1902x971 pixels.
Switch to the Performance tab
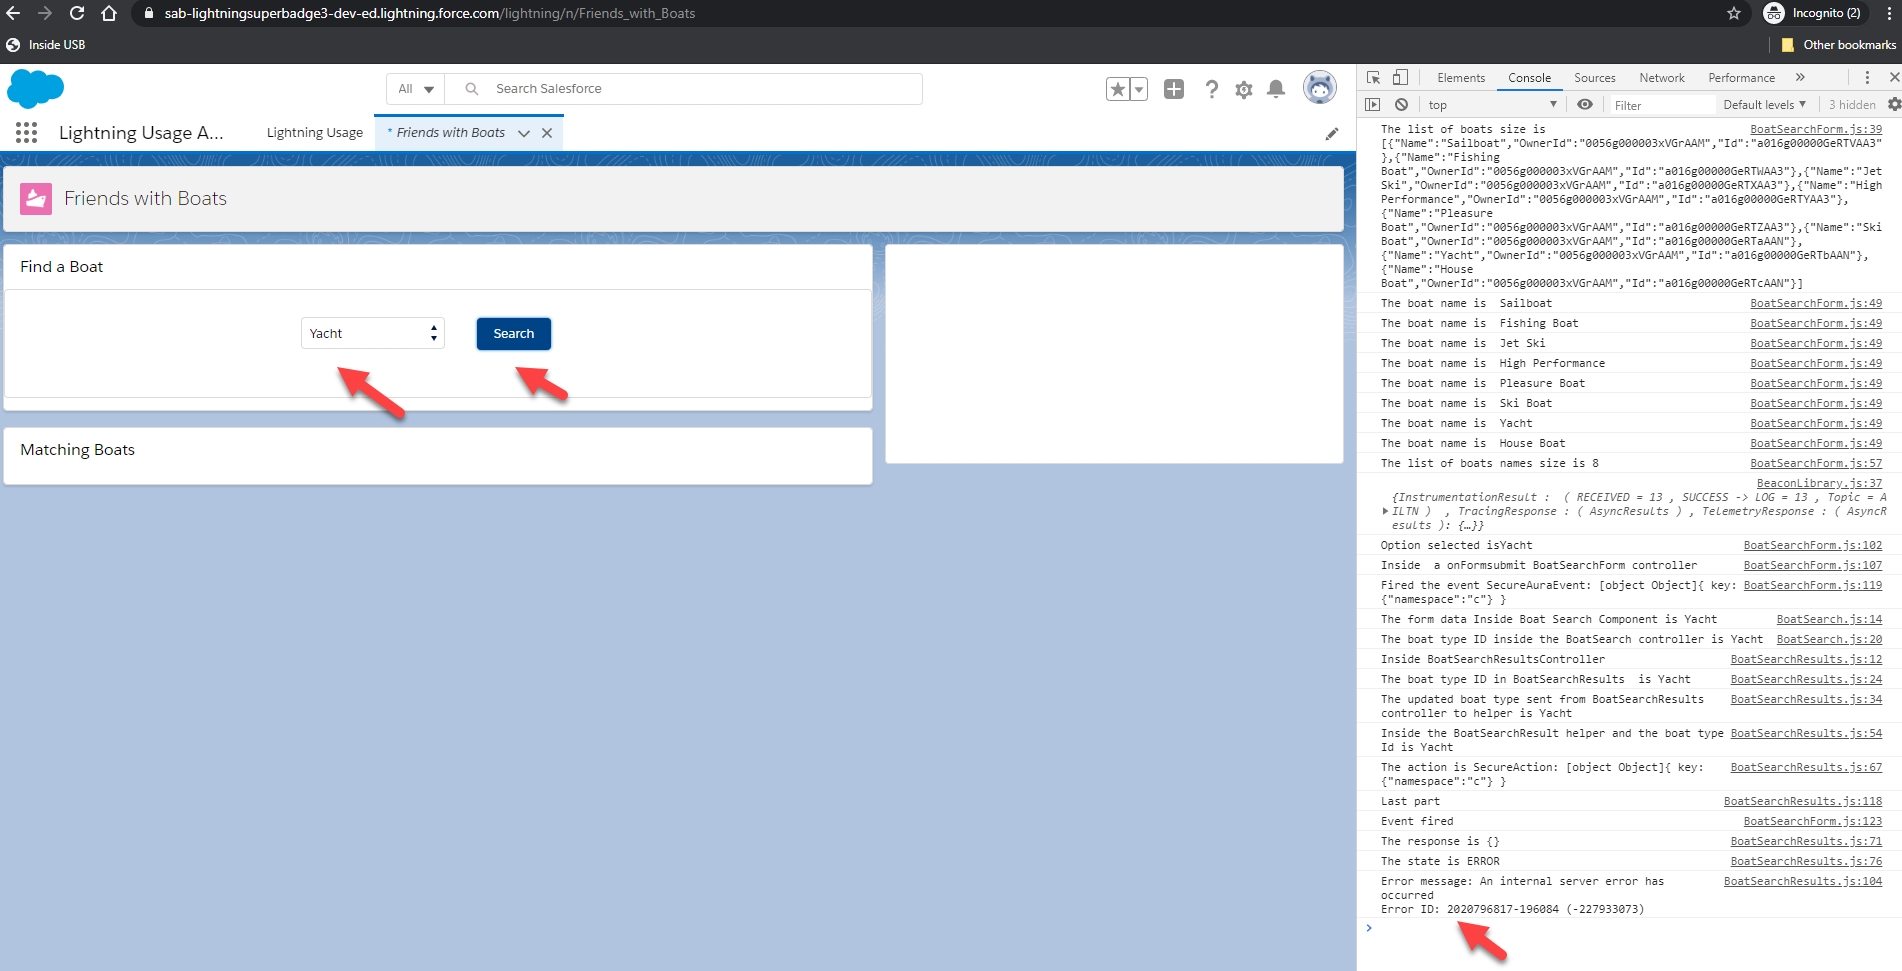(x=1741, y=78)
